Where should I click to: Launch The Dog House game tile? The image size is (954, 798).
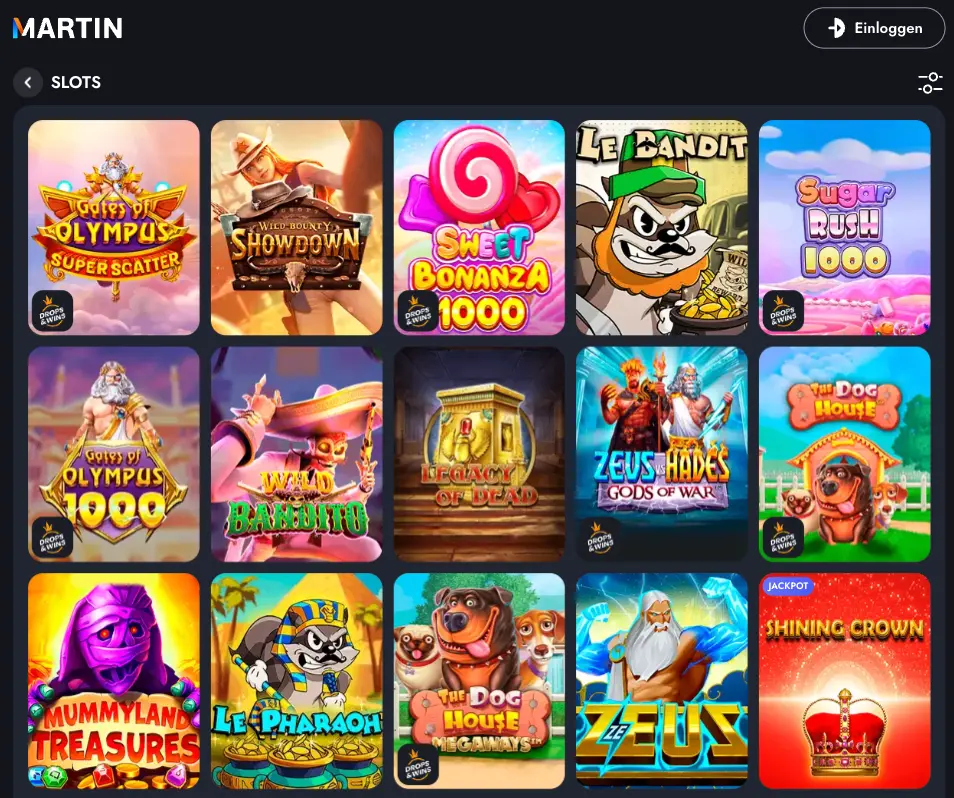pos(844,454)
